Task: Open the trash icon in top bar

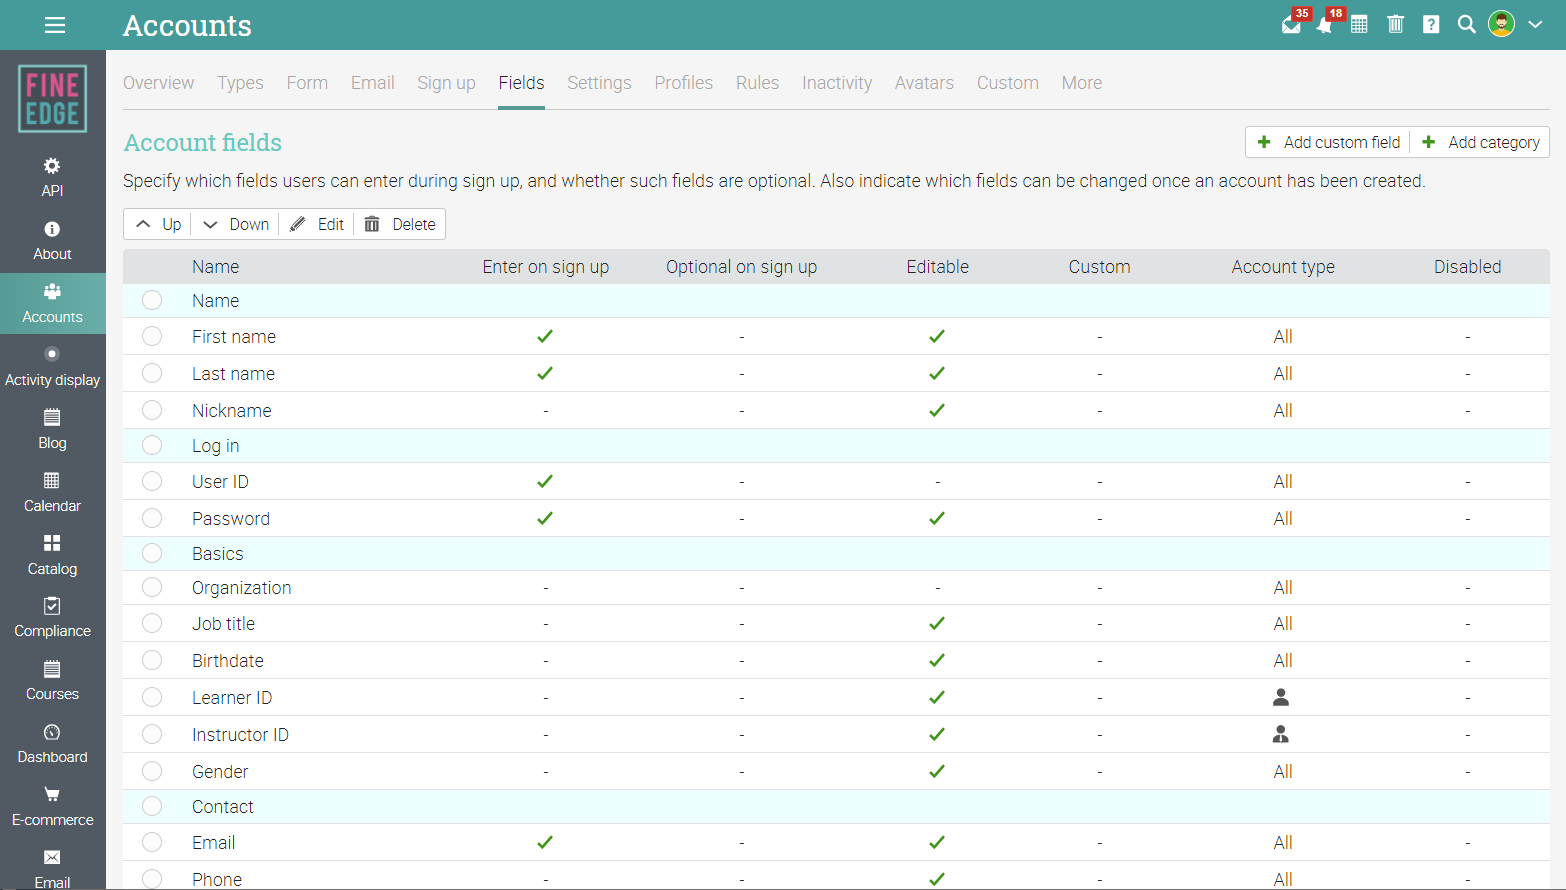Action: click(x=1396, y=24)
